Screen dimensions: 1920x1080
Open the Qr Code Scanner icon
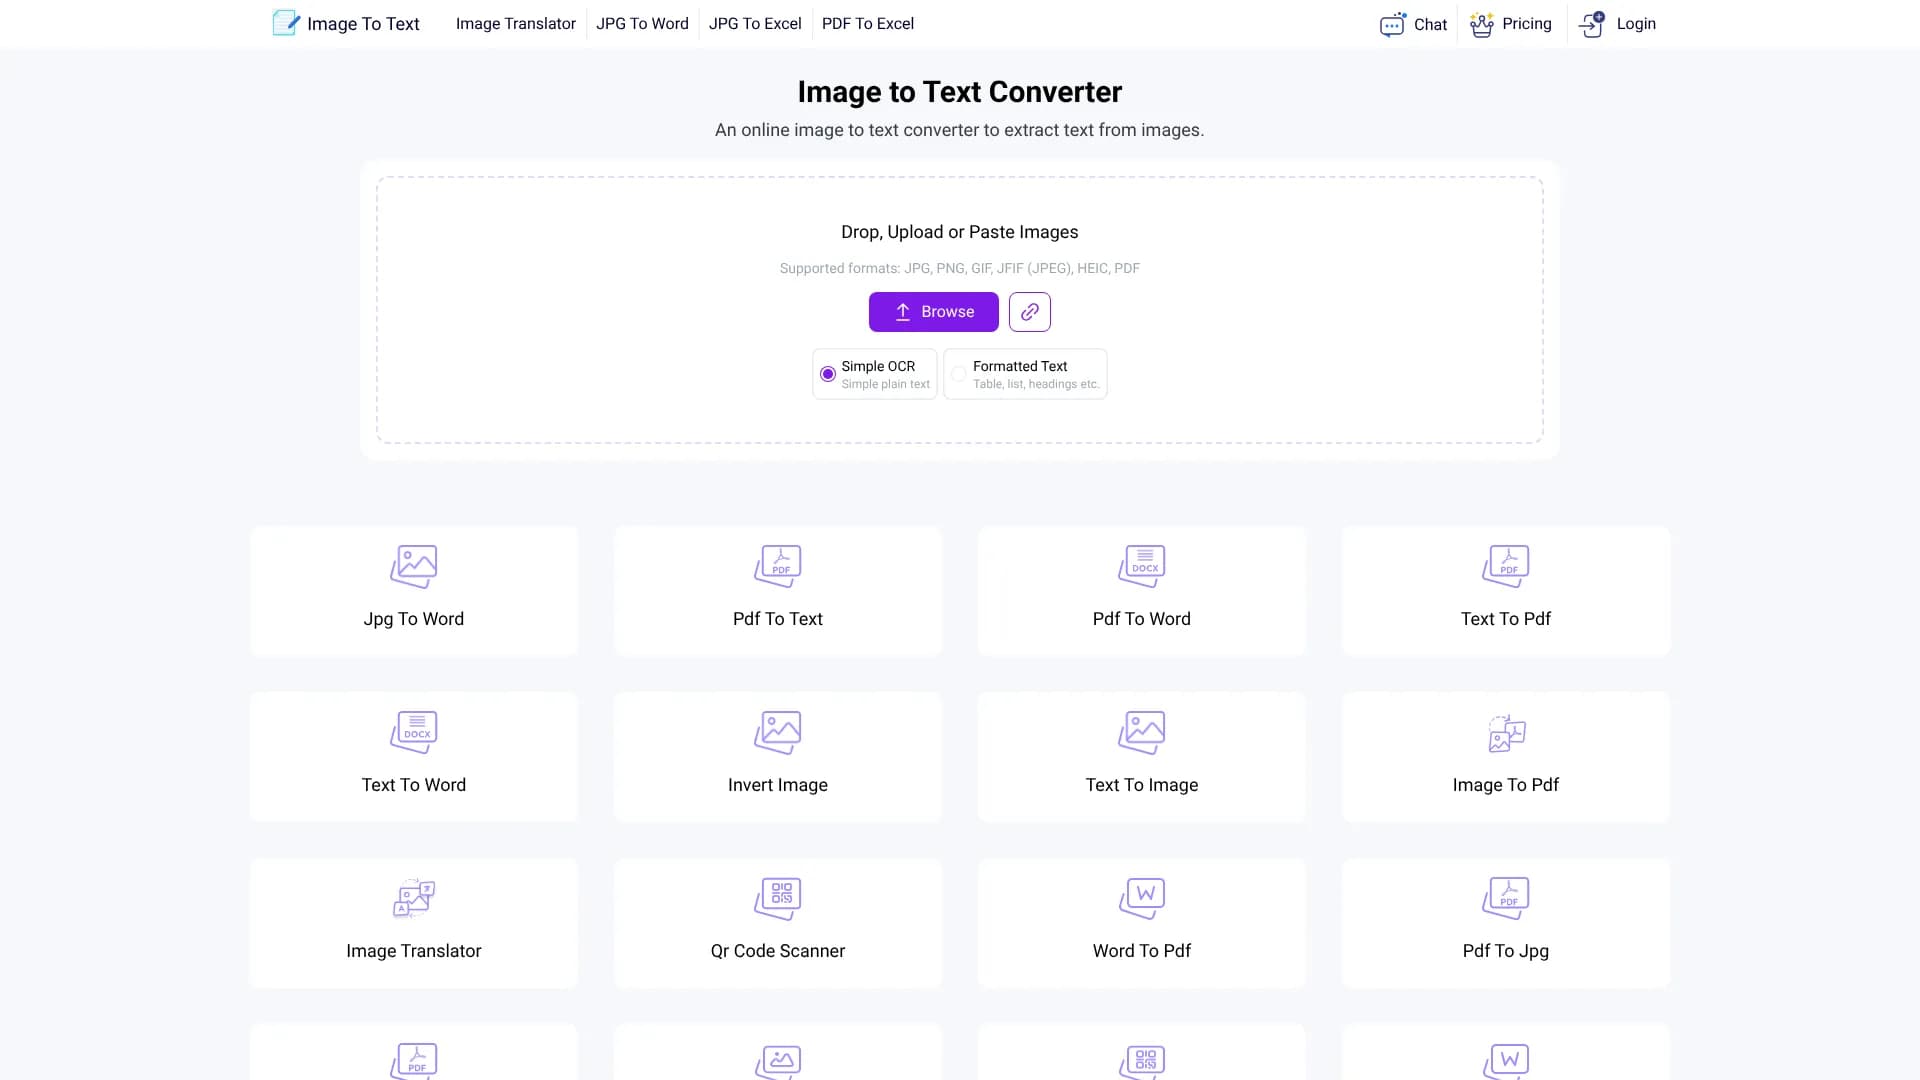(x=778, y=897)
